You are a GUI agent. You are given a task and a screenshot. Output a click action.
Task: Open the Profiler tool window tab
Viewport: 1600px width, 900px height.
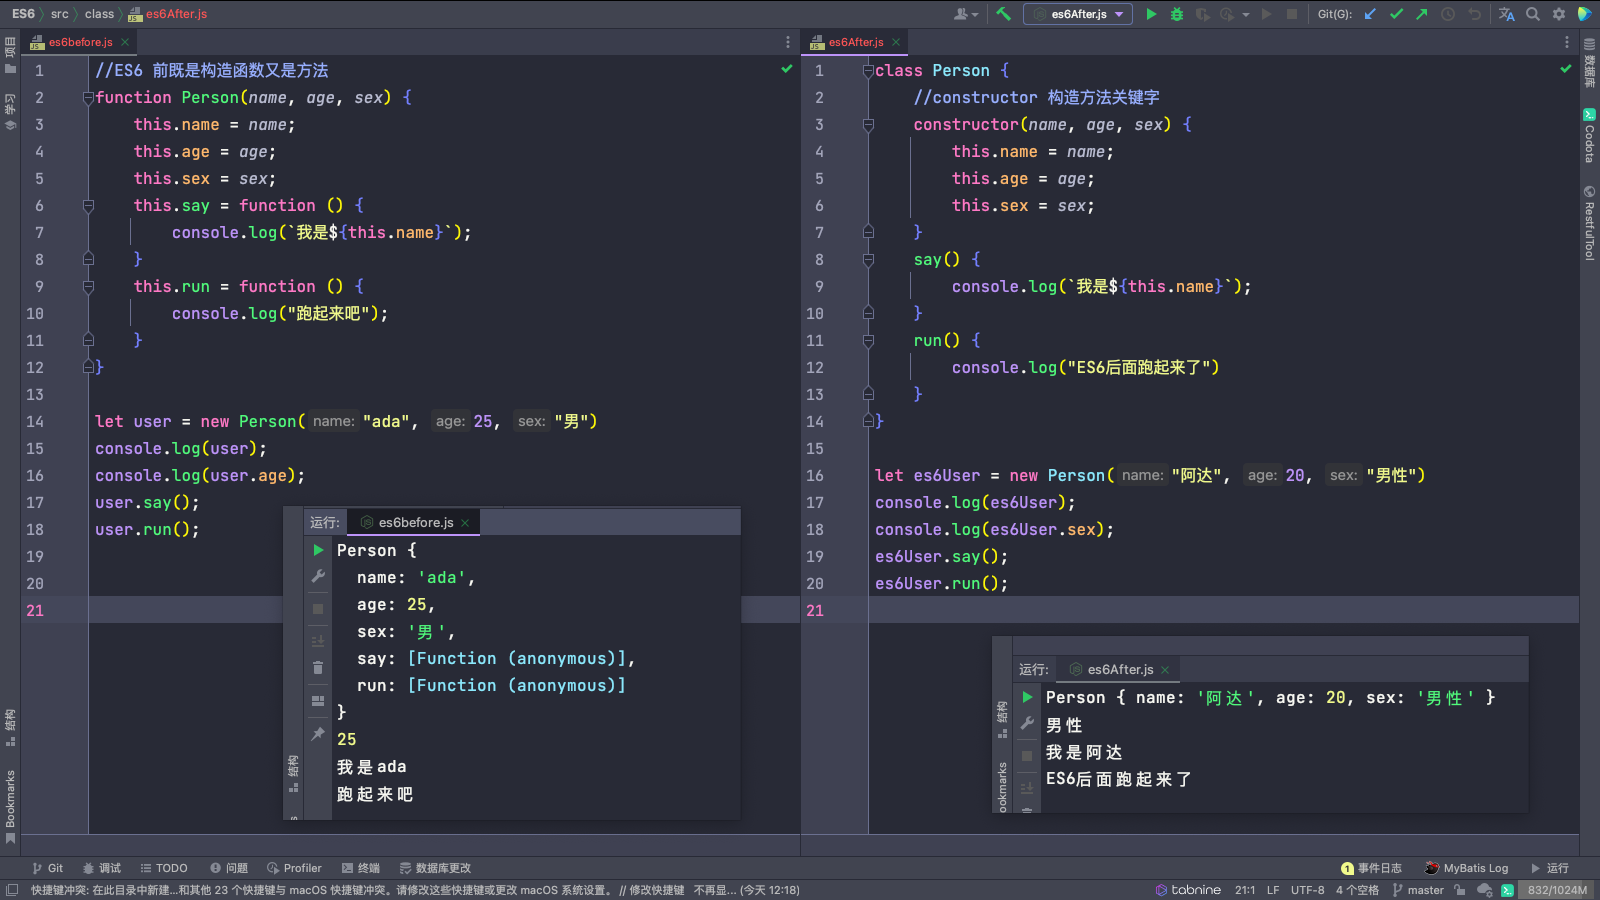point(294,868)
